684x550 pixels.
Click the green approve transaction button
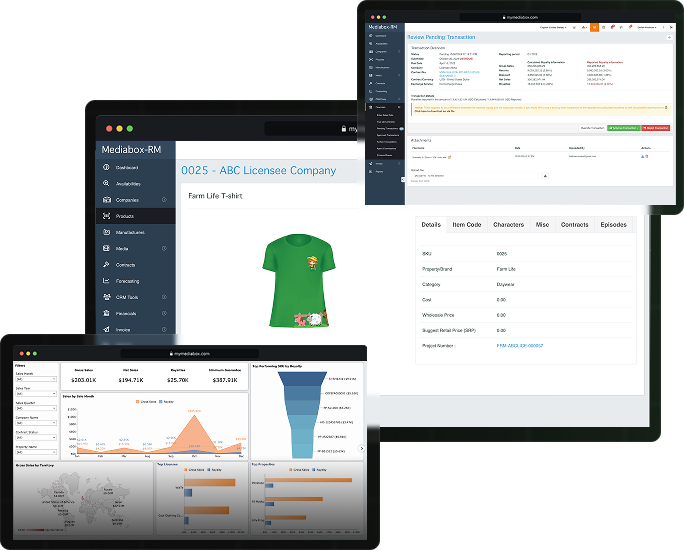[624, 128]
